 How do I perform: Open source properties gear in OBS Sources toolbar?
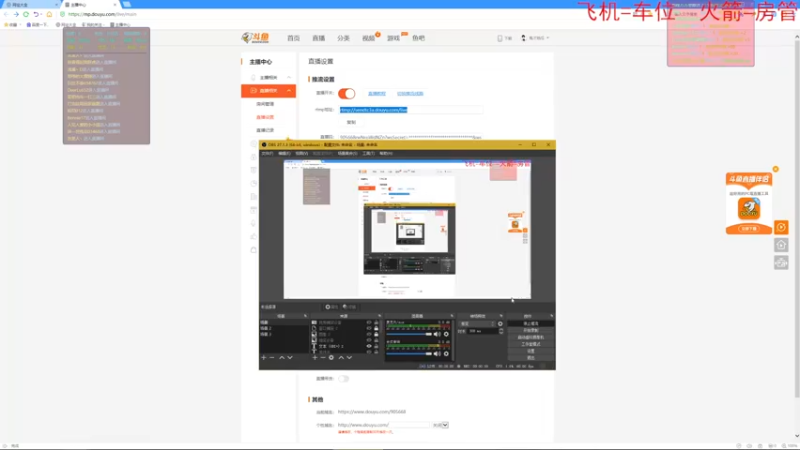coord(332,358)
